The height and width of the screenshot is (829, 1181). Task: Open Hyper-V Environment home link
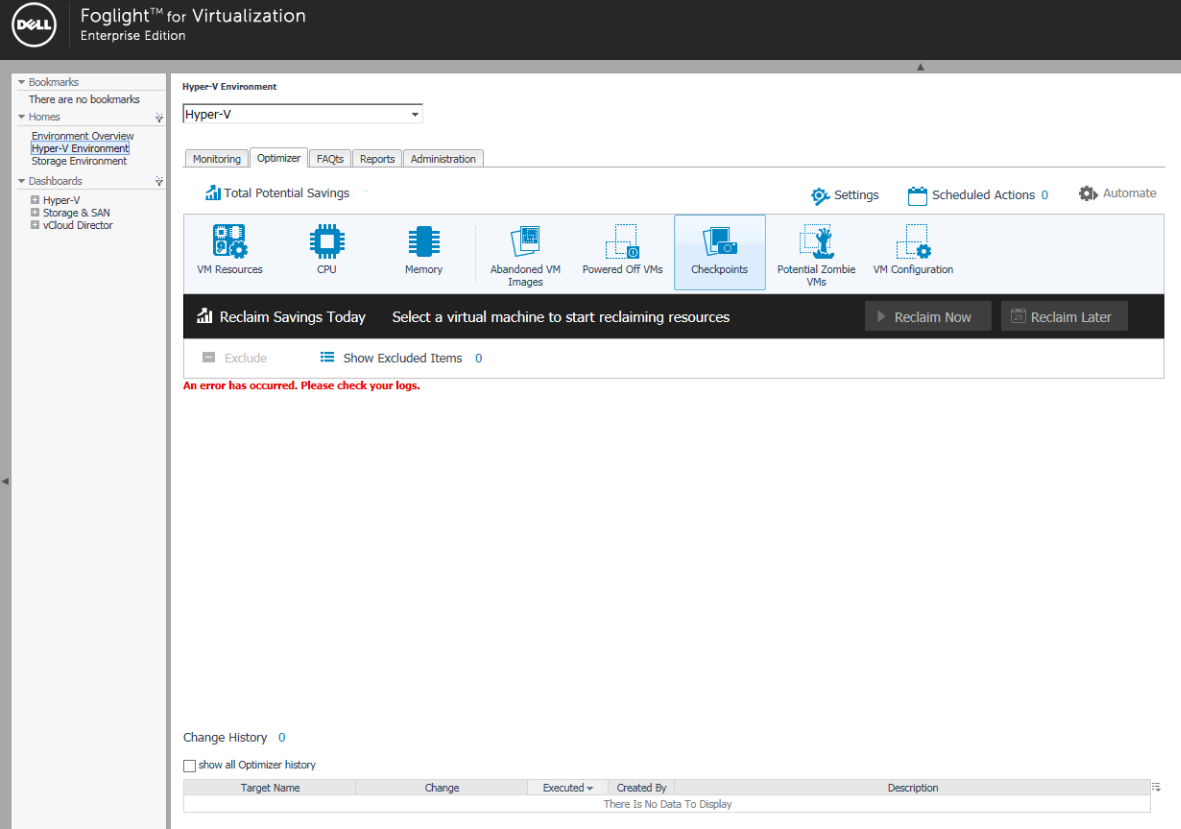click(x=80, y=148)
